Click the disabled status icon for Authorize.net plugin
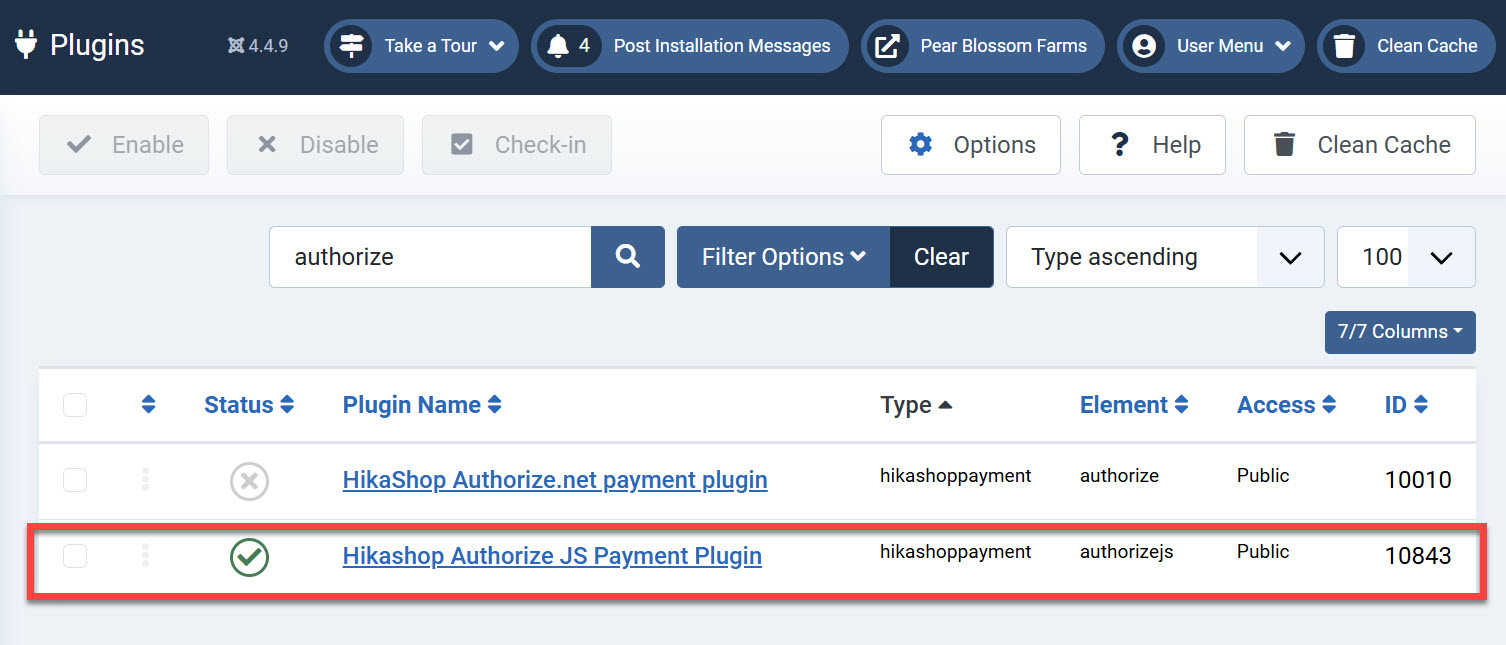The height and width of the screenshot is (645, 1506). (249, 481)
